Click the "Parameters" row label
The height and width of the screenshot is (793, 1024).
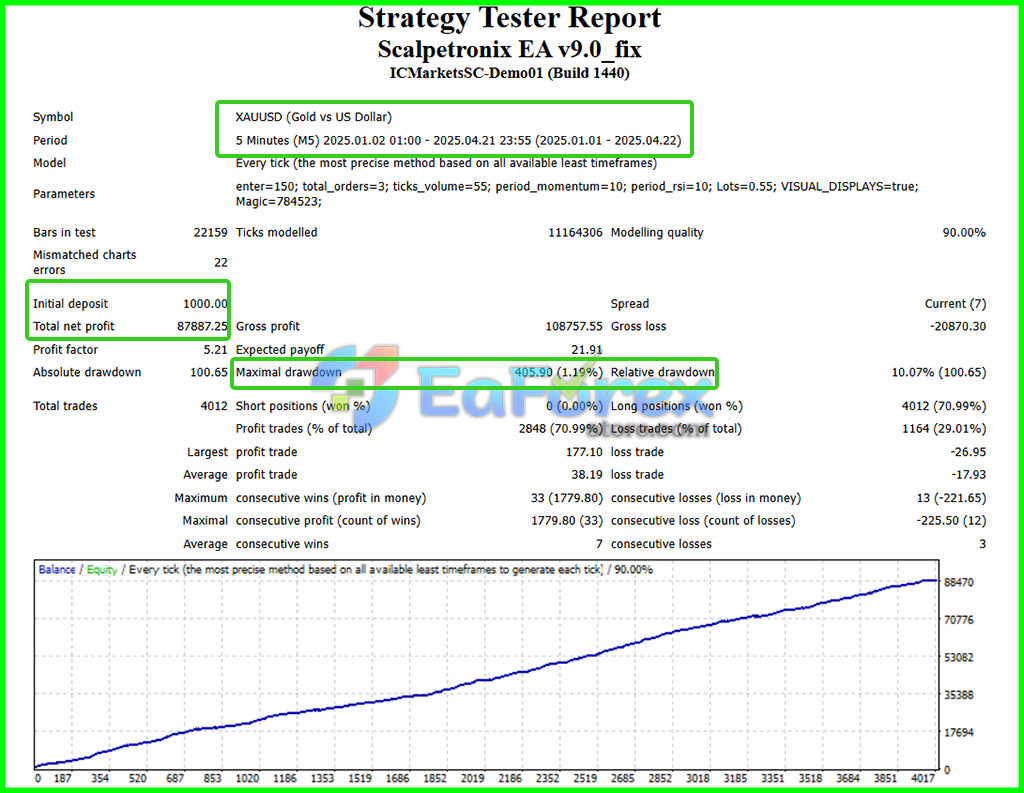tap(64, 194)
